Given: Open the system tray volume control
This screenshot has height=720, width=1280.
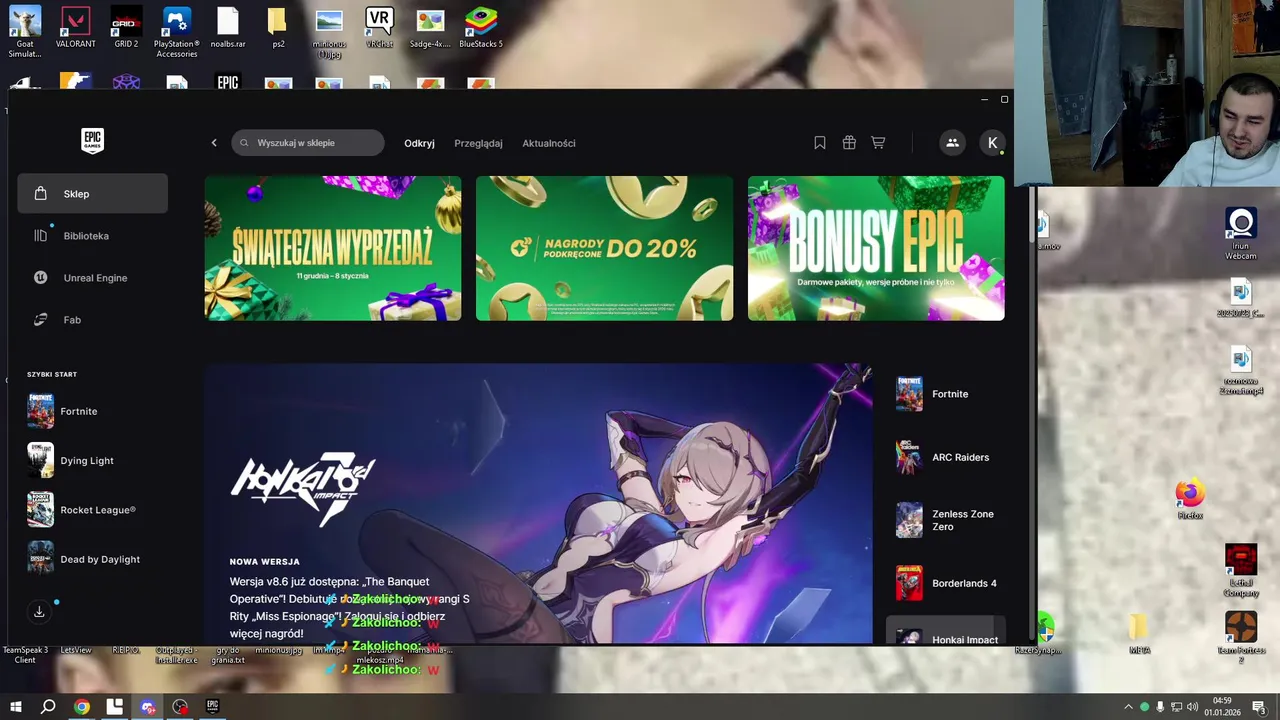Looking at the screenshot, I should (x=1193, y=707).
